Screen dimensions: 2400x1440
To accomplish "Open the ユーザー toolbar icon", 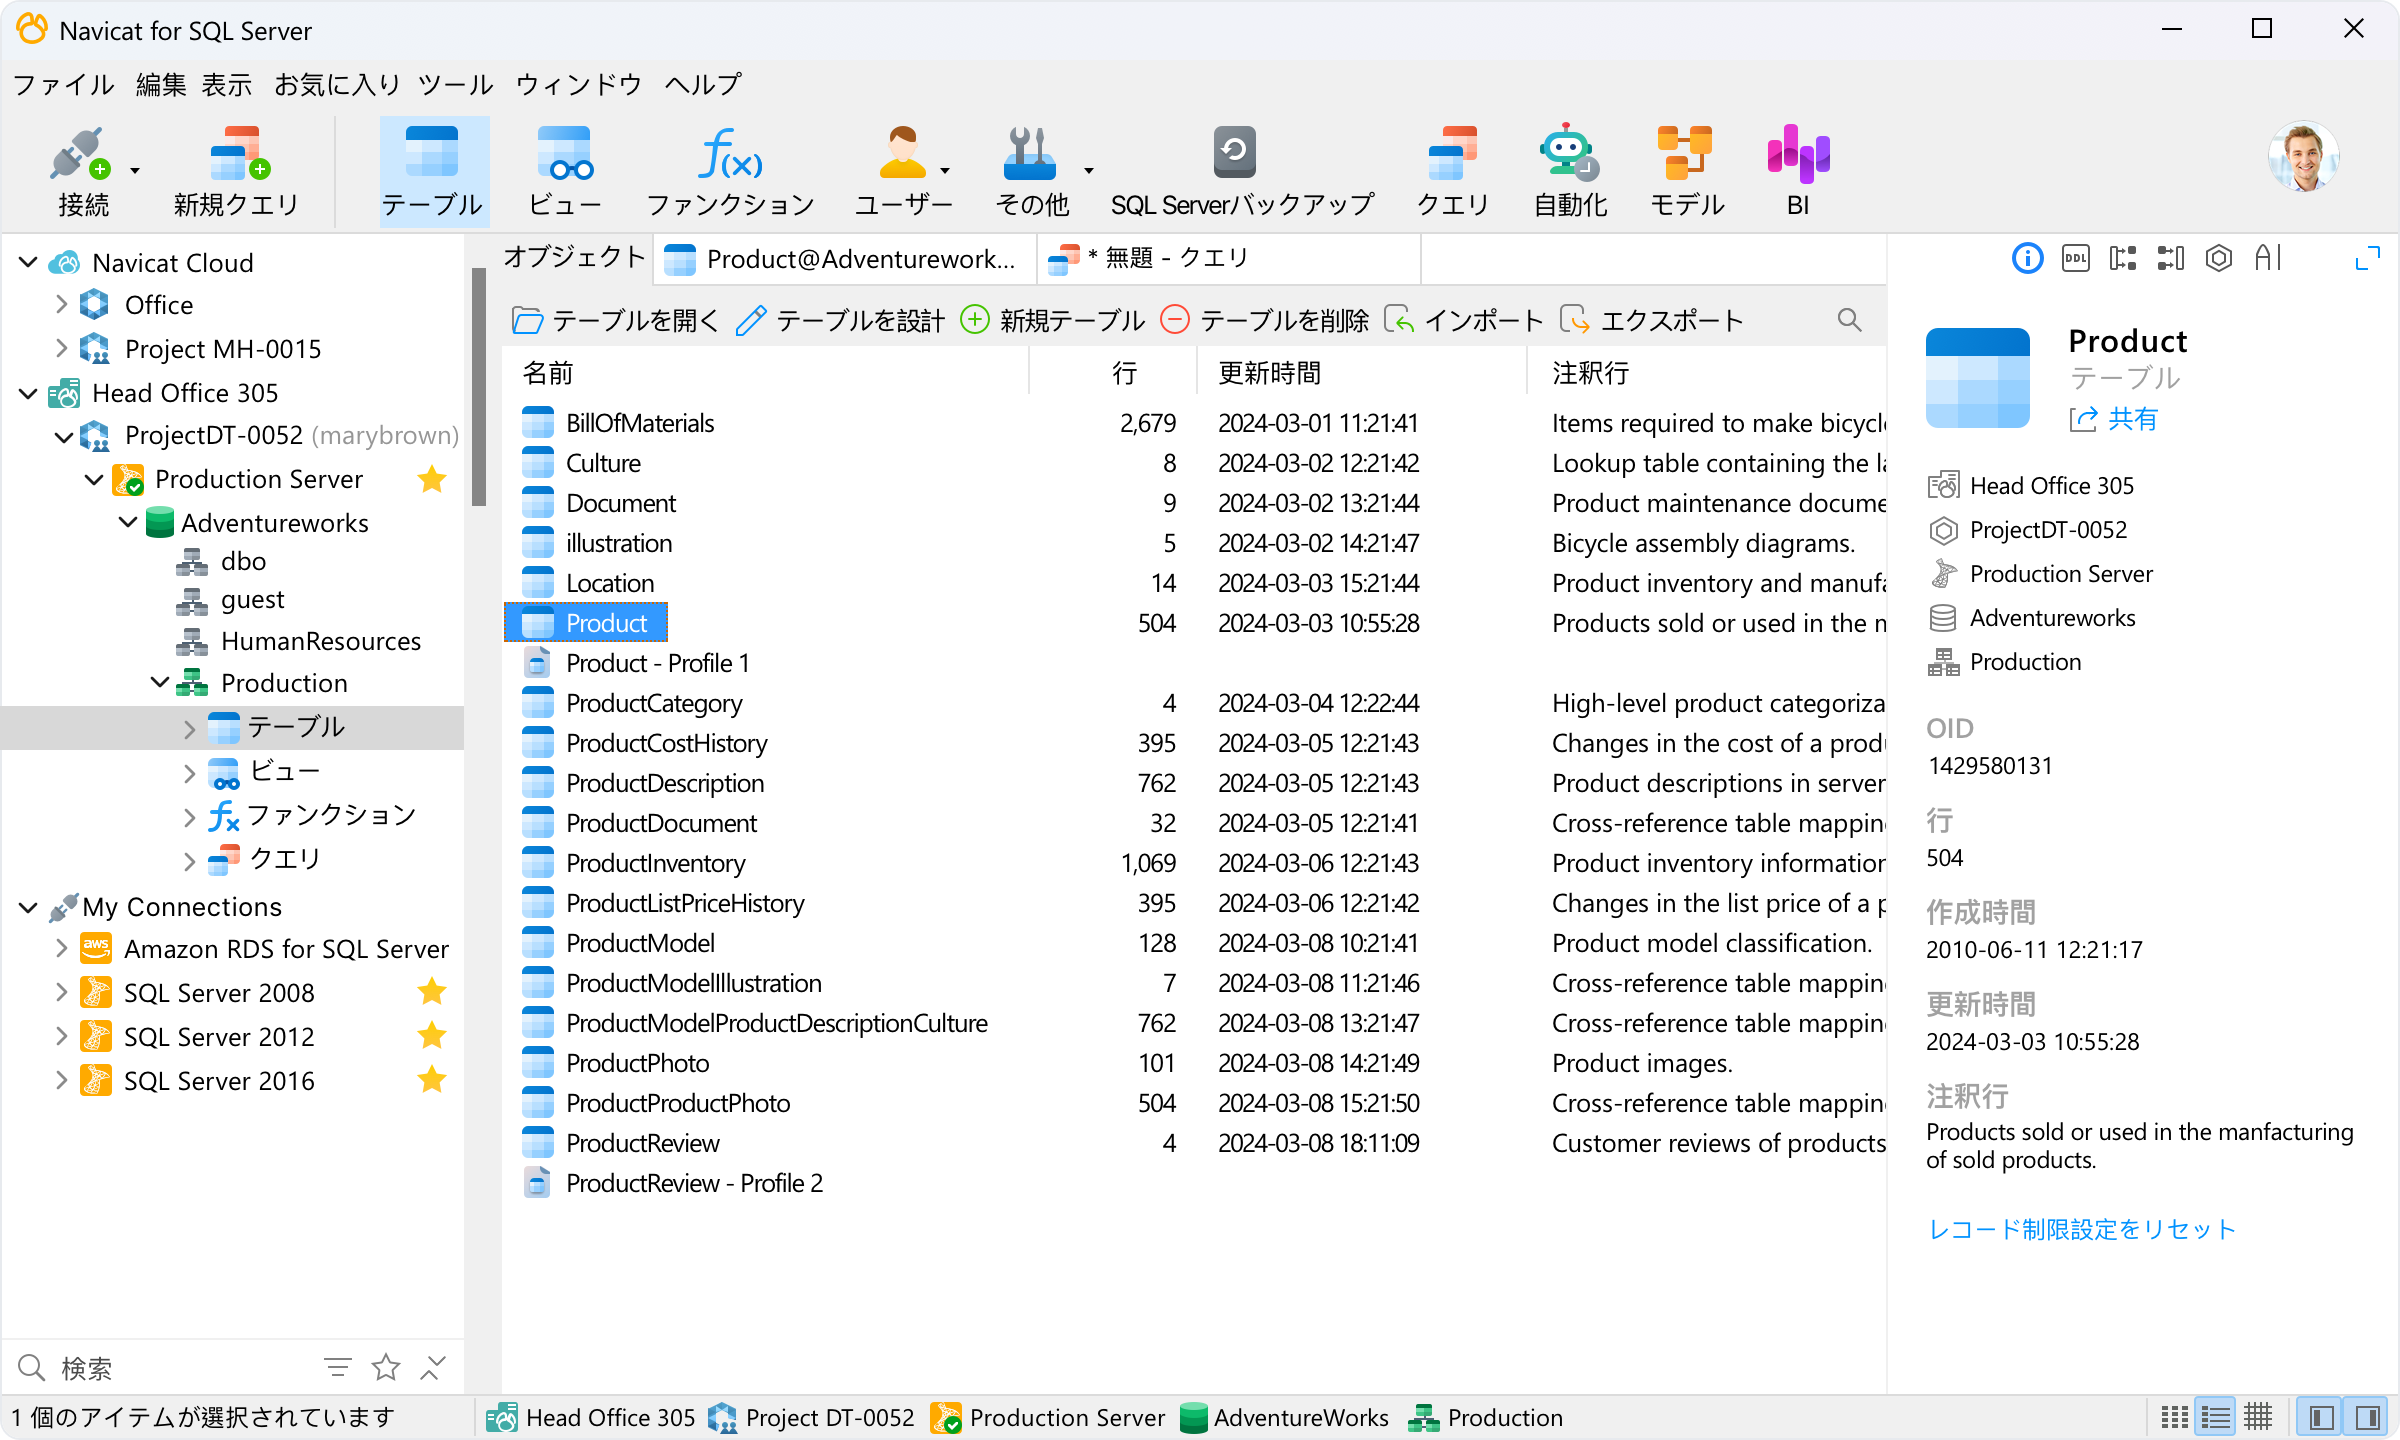I will point(902,171).
